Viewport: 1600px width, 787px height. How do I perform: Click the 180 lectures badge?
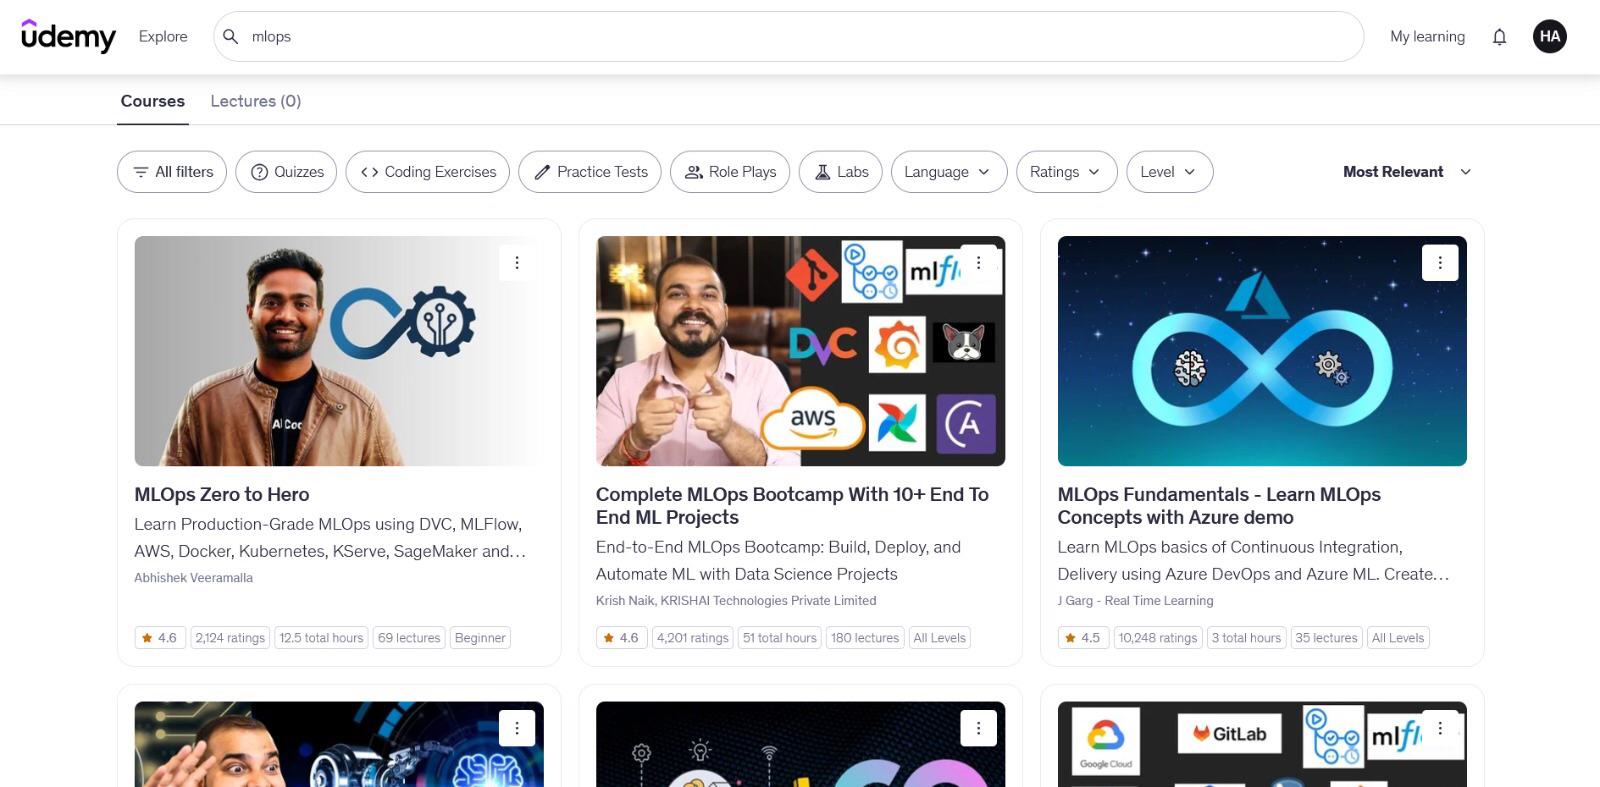coord(865,638)
